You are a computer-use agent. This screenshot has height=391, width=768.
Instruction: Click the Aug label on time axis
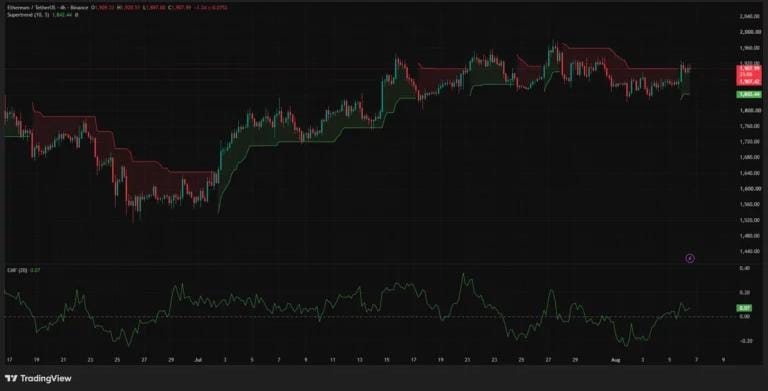click(616, 360)
